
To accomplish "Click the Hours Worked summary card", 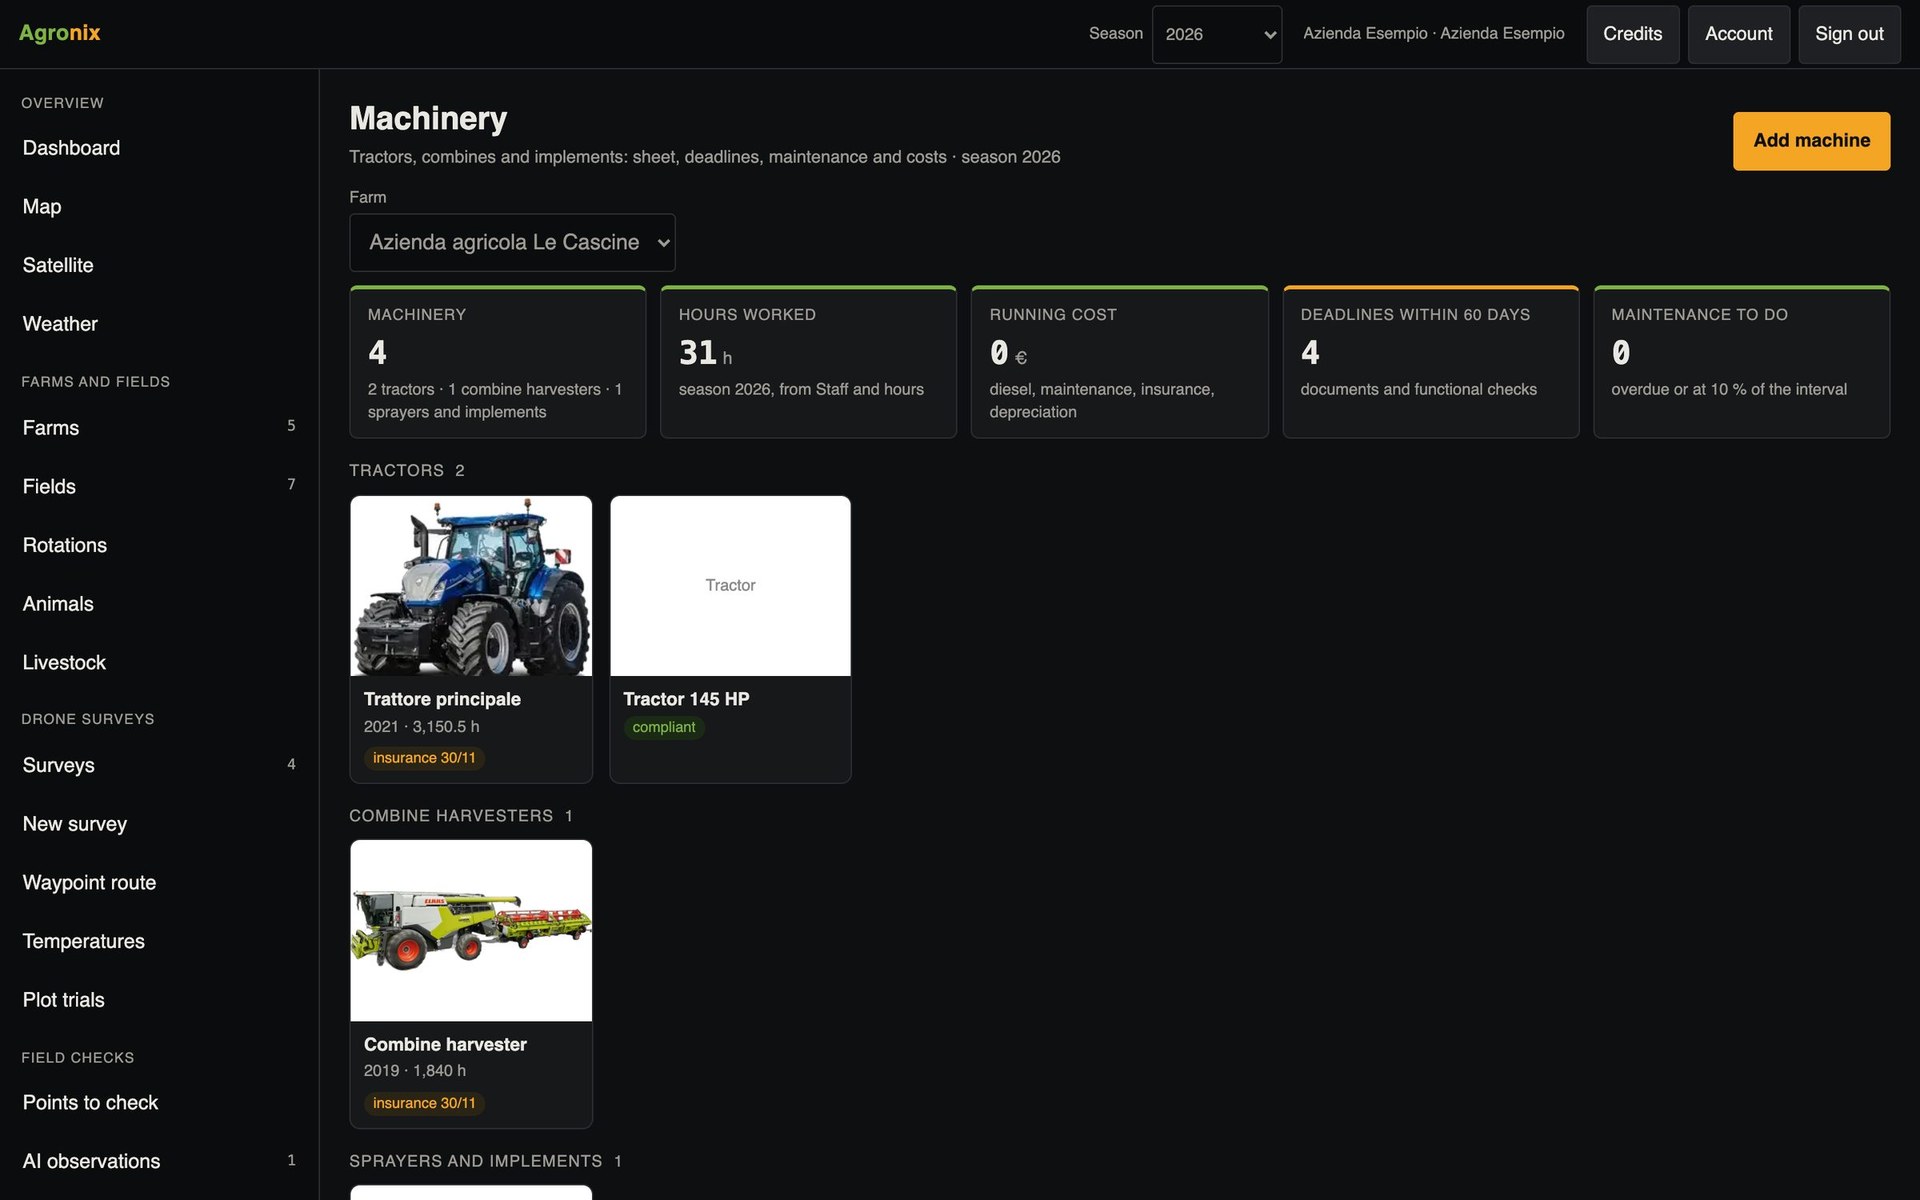I will (808, 362).
